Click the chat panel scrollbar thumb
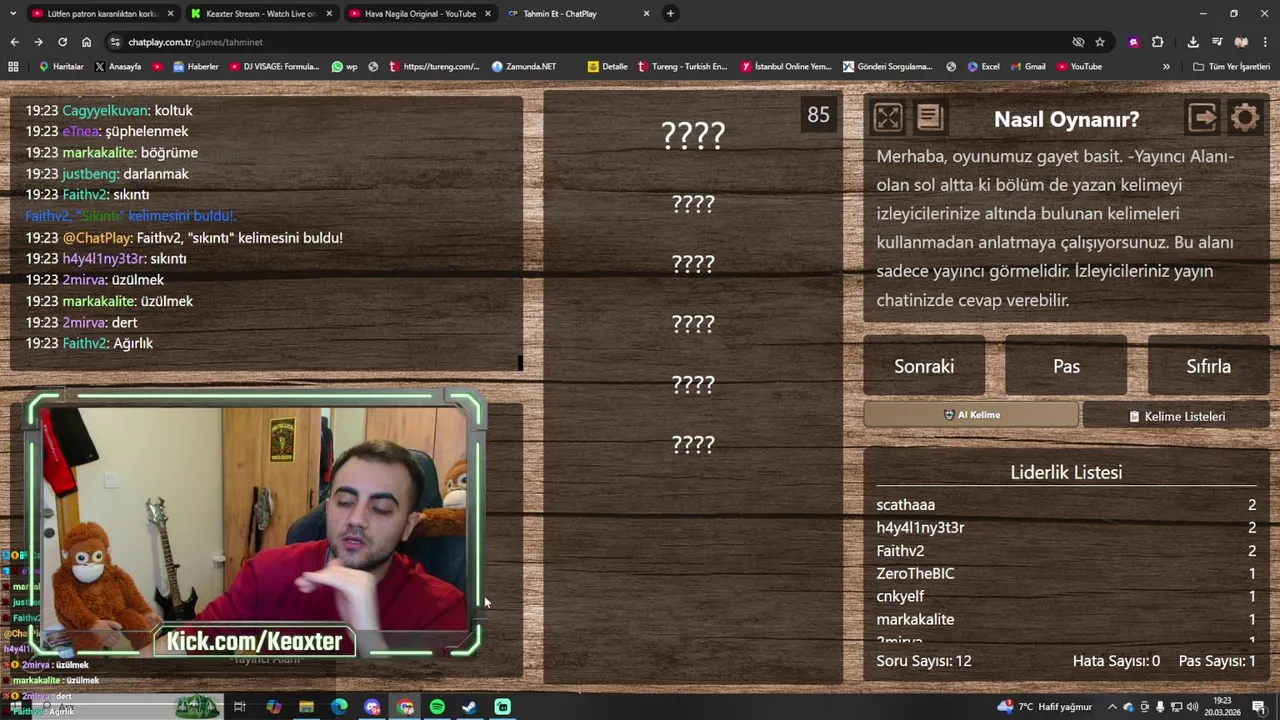Viewport: 1280px width, 720px height. (520, 362)
